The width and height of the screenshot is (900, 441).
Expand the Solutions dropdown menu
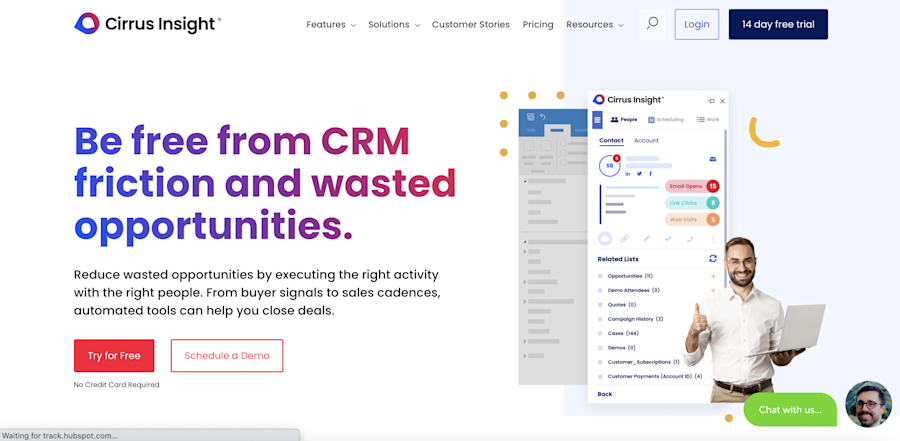pyautogui.click(x=394, y=25)
